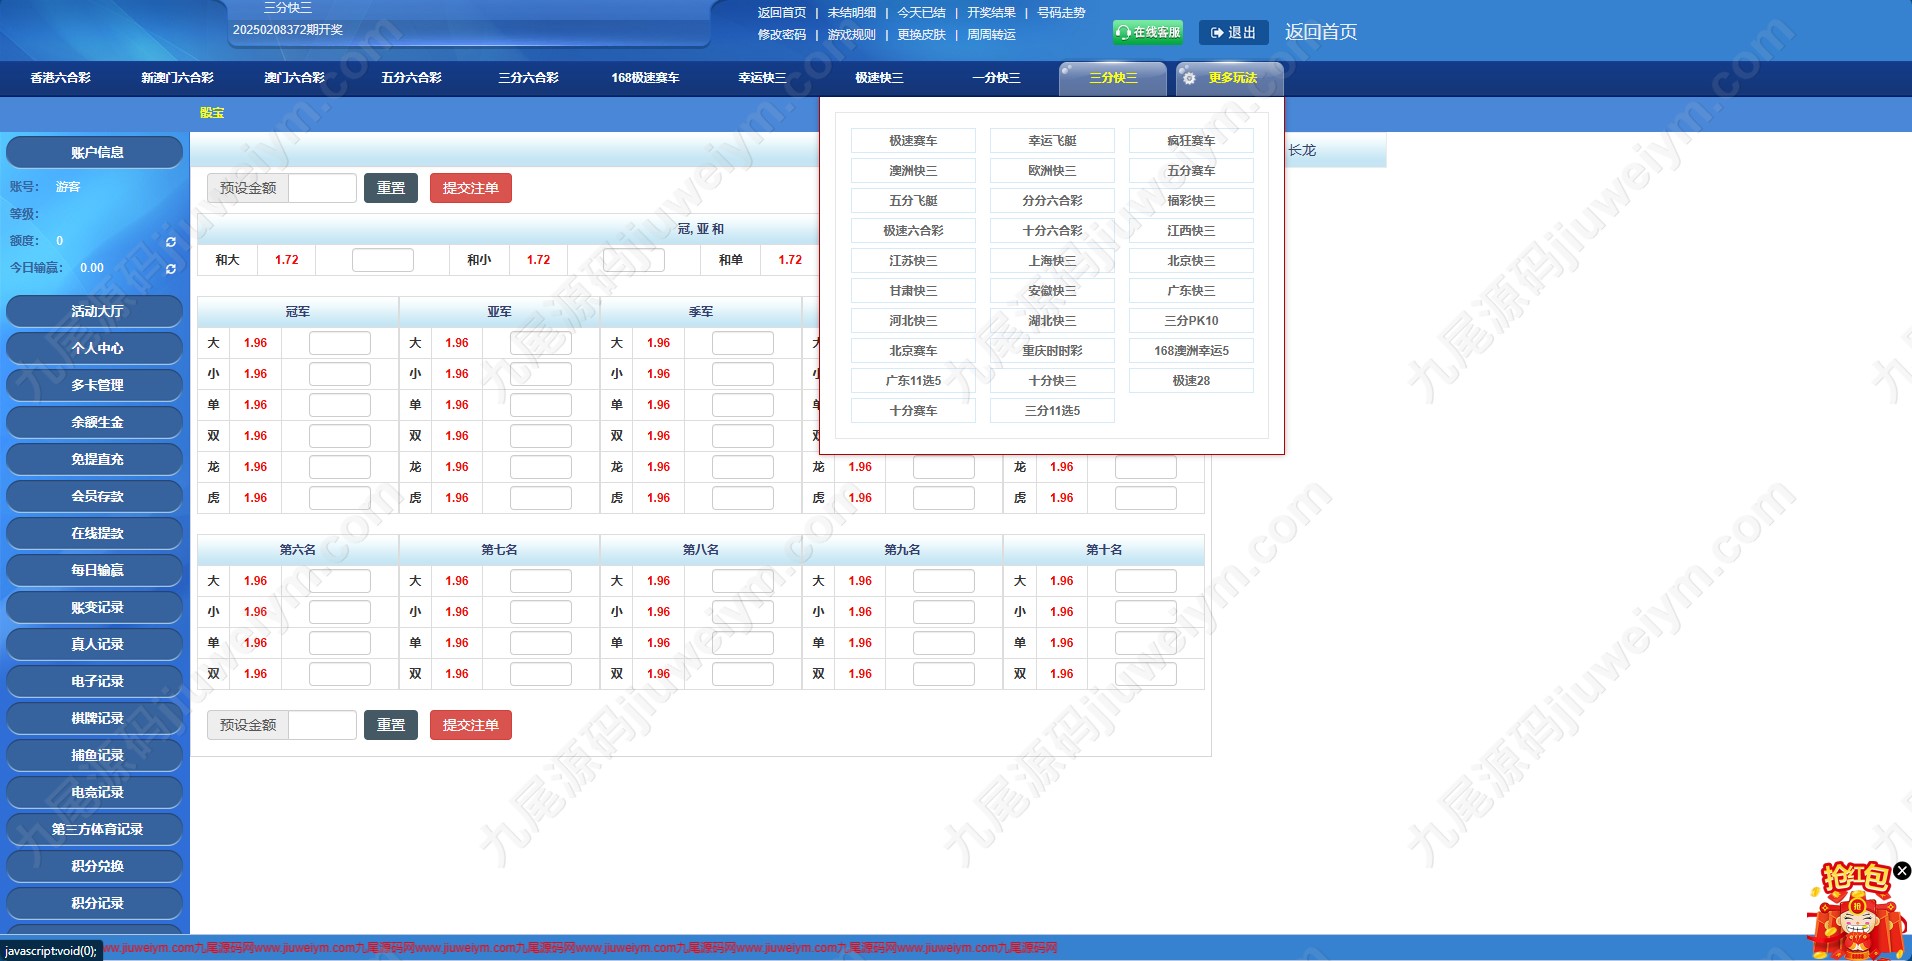
Task: Choose 168澳洲幸运5 from more-games menu
Action: pyautogui.click(x=1191, y=351)
